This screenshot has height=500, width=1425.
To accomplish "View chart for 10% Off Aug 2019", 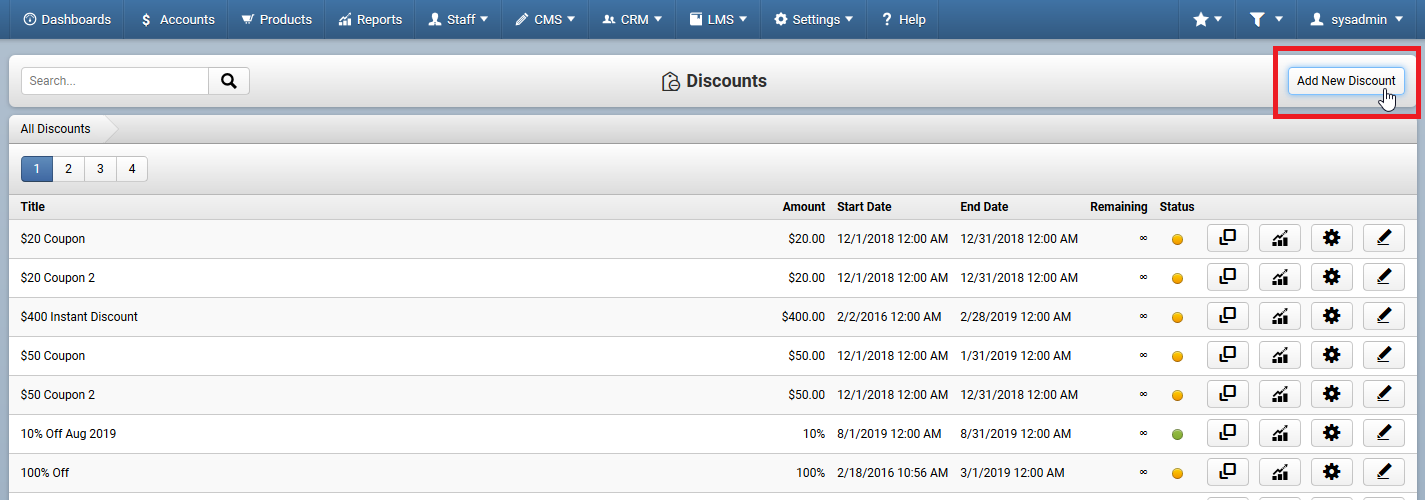I will click(1280, 433).
